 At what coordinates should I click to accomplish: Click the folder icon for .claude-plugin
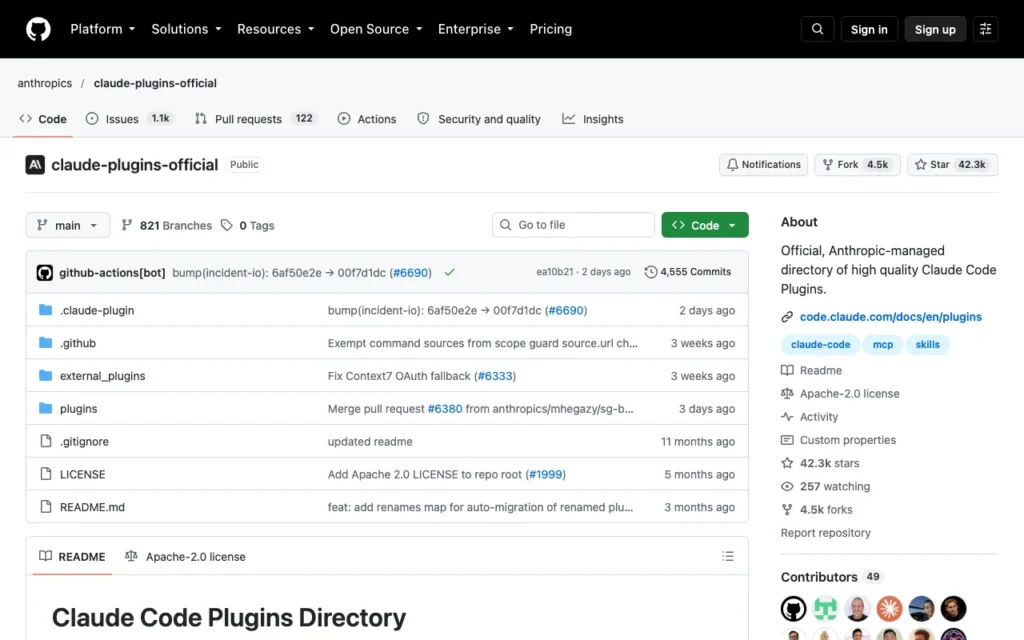tap(45, 310)
